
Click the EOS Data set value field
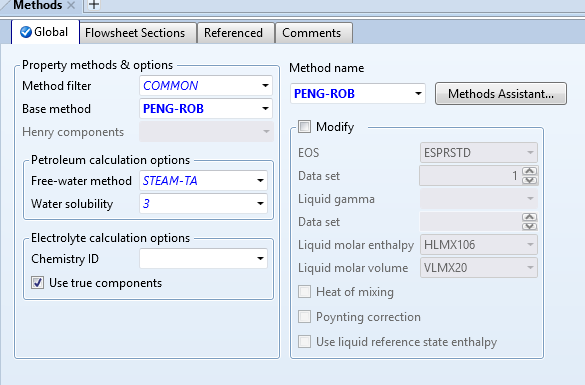[x=471, y=176]
